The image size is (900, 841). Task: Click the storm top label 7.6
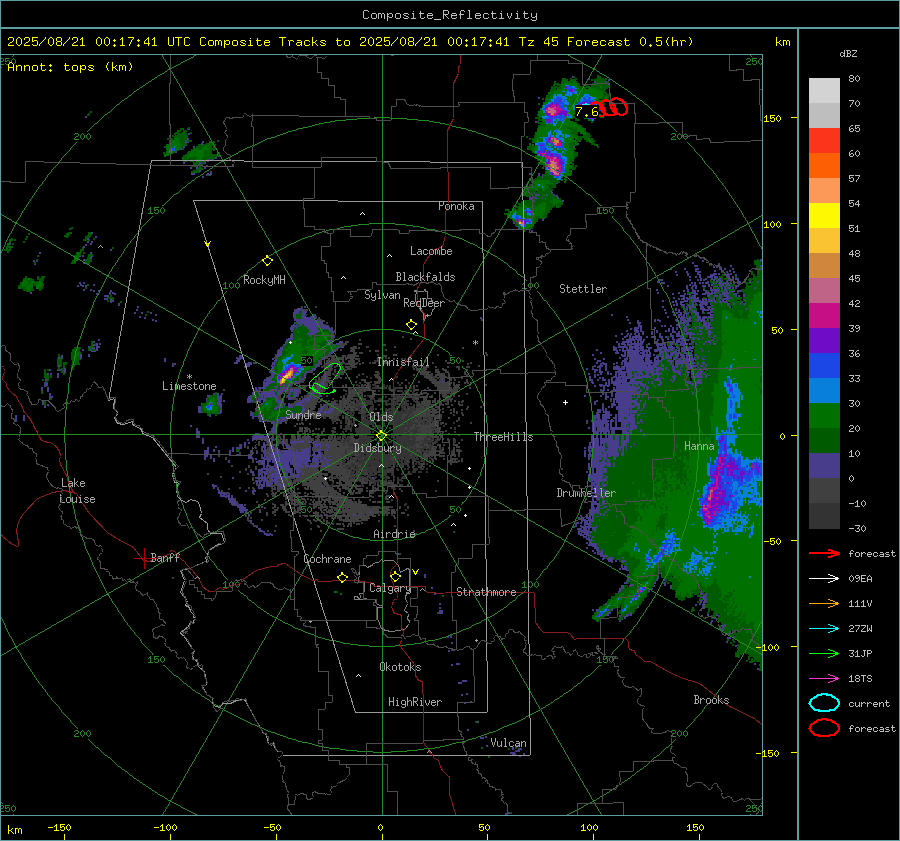[x=587, y=111]
